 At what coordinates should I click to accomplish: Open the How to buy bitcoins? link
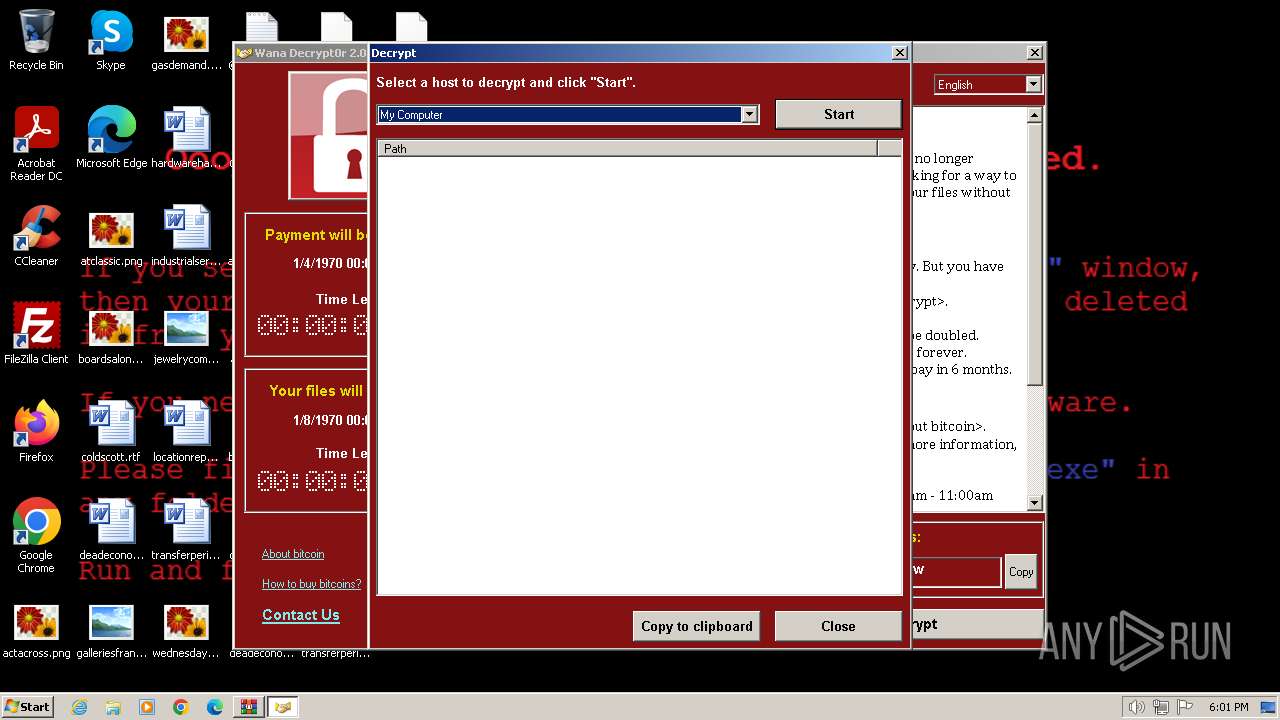tap(311, 584)
